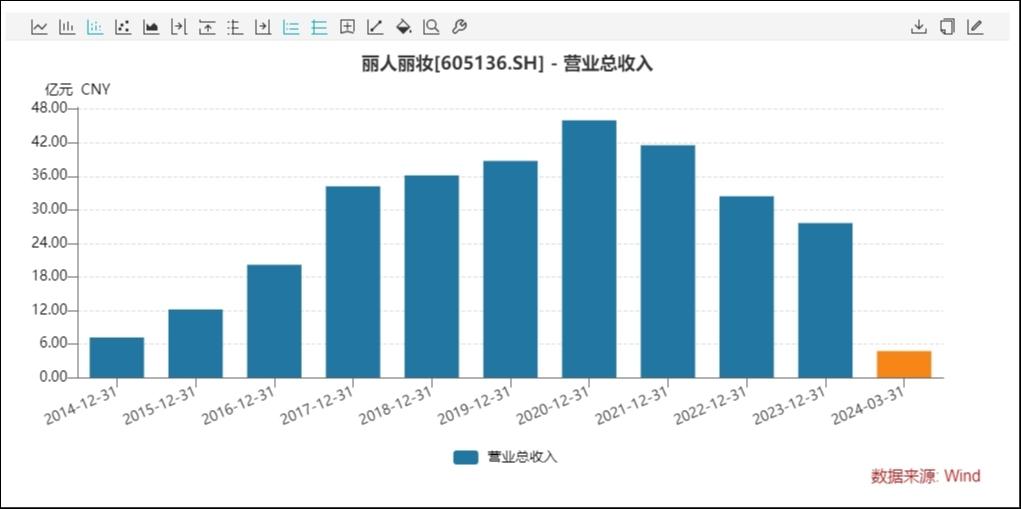Click the 2020-12-31 tallest bar
The image size is (1021, 509).
pos(589,249)
